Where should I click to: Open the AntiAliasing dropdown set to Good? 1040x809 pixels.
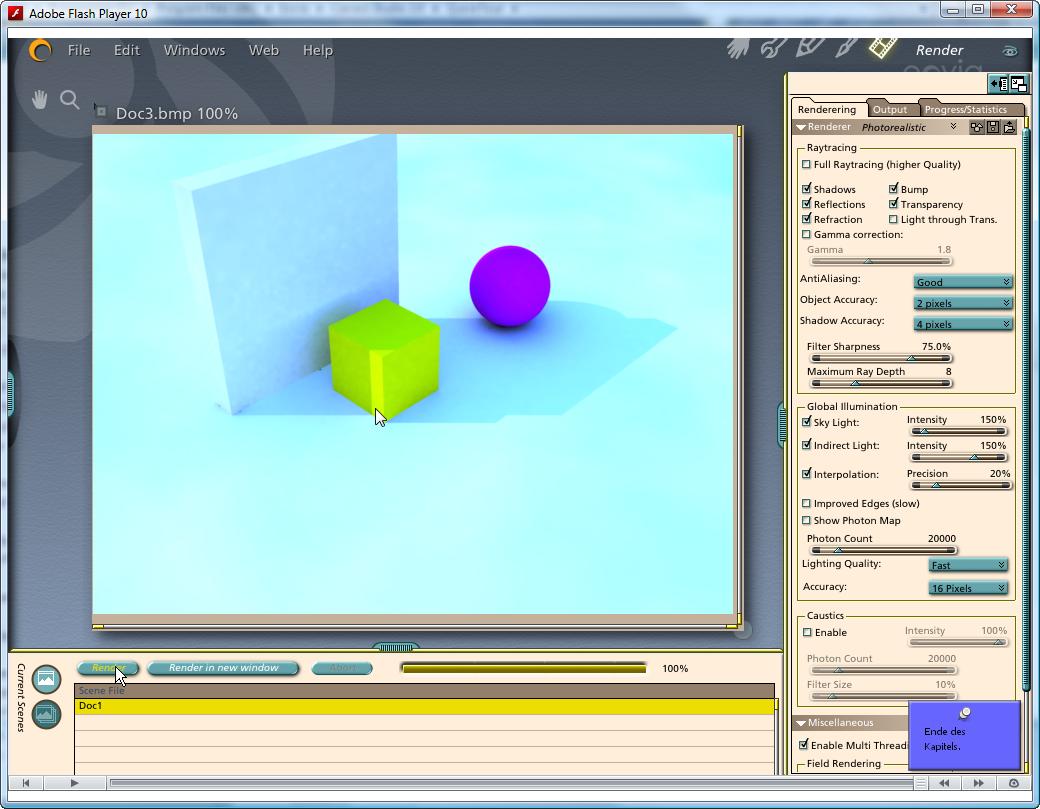tap(962, 282)
